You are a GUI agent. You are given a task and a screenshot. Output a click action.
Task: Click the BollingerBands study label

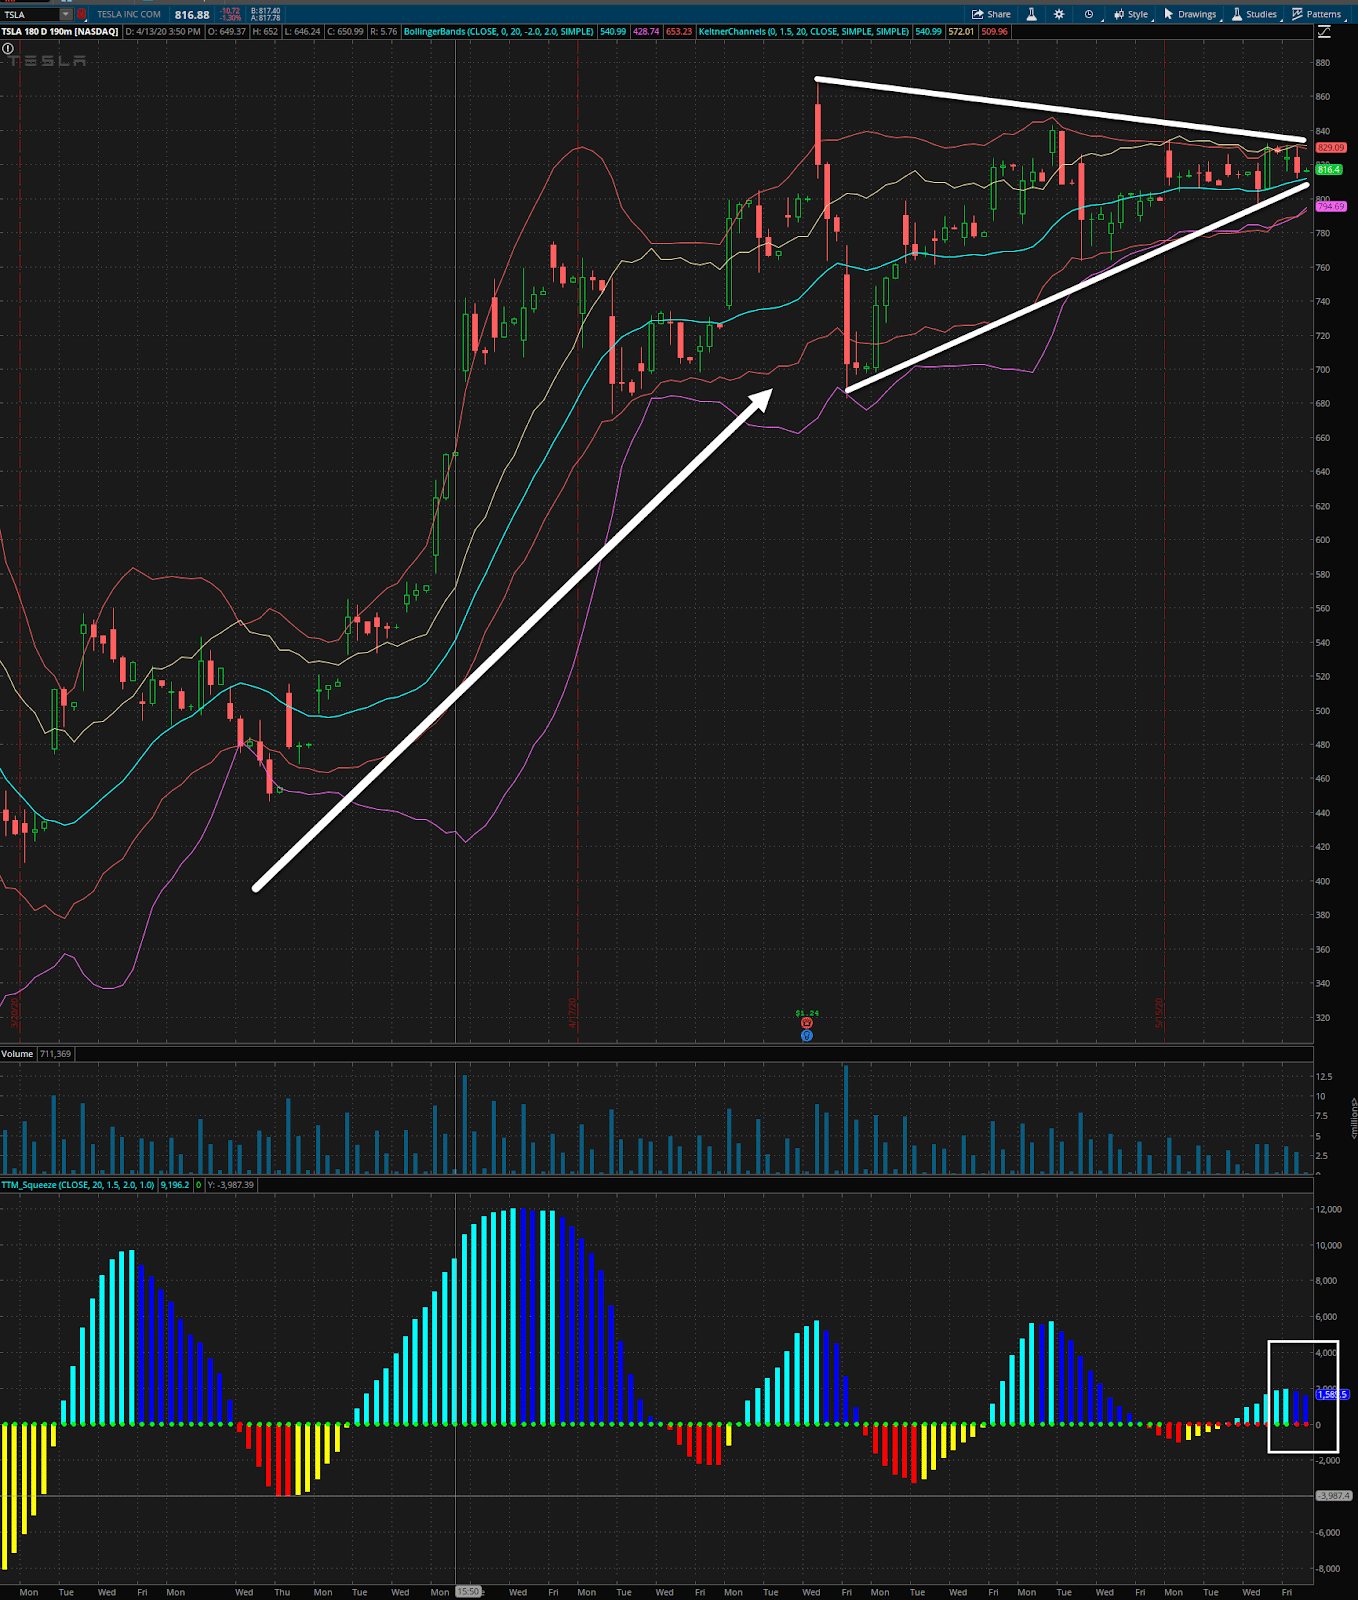click(500, 32)
